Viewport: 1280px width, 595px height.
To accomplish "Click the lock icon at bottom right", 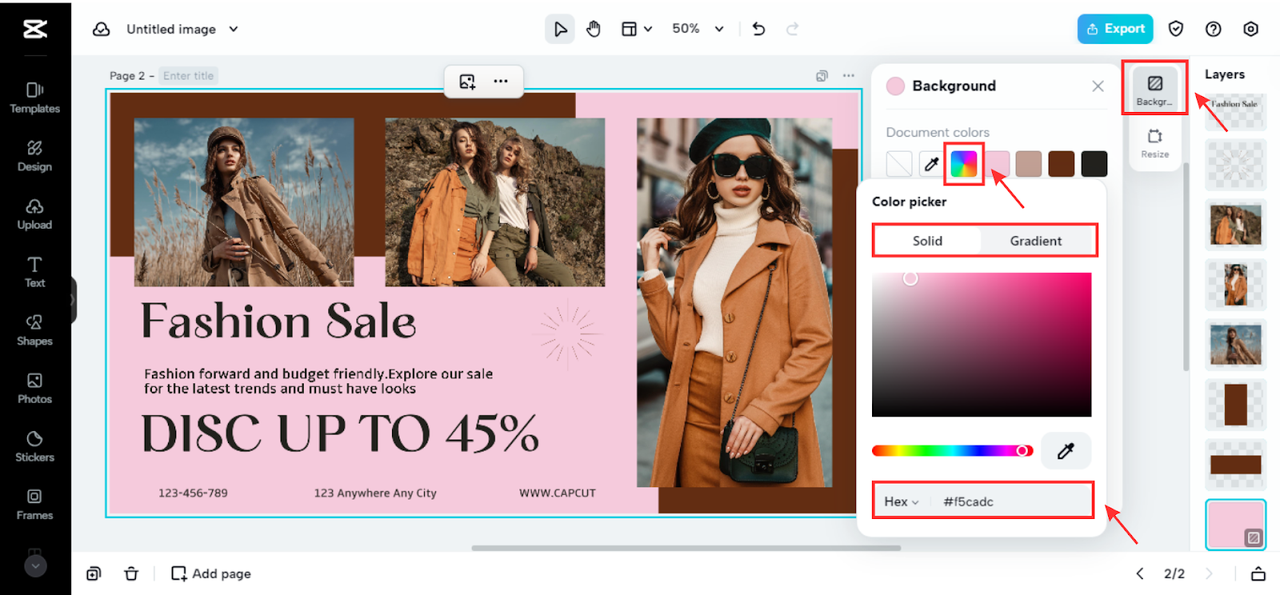I will 1258,573.
